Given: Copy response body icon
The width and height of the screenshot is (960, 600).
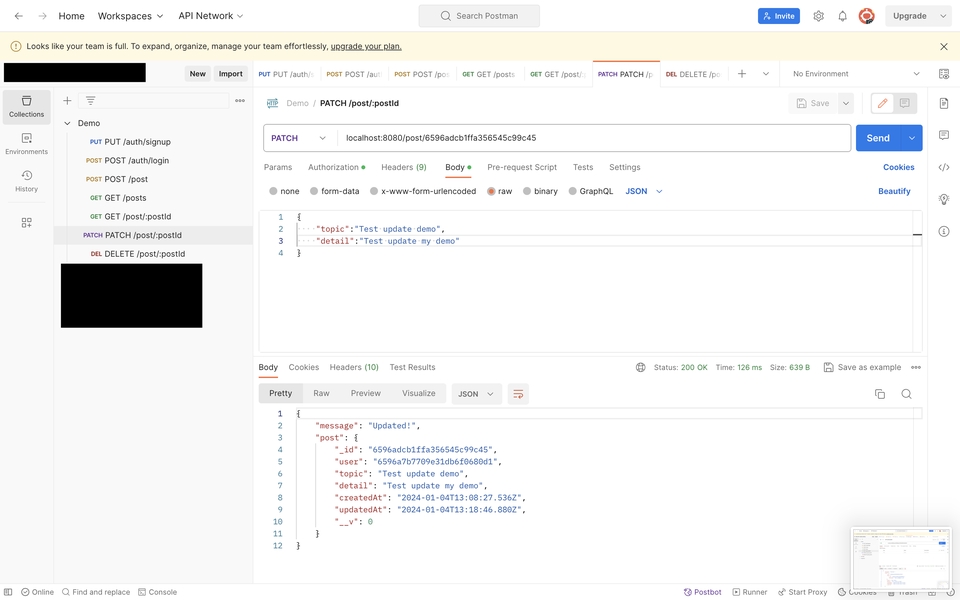Looking at the screenshot, I should click(880, 394).
